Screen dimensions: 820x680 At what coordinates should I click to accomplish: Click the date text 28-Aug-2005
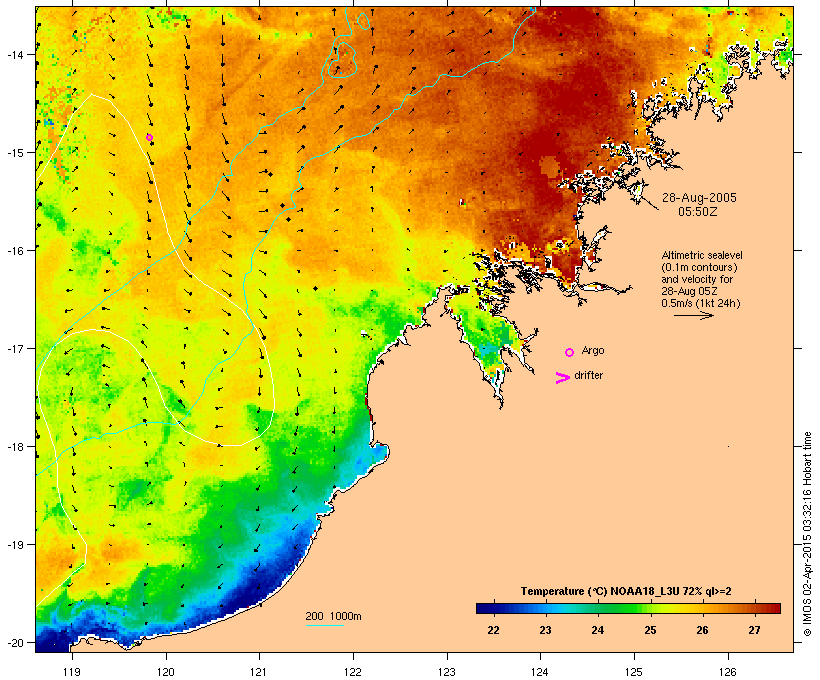[x=699, y=198]
